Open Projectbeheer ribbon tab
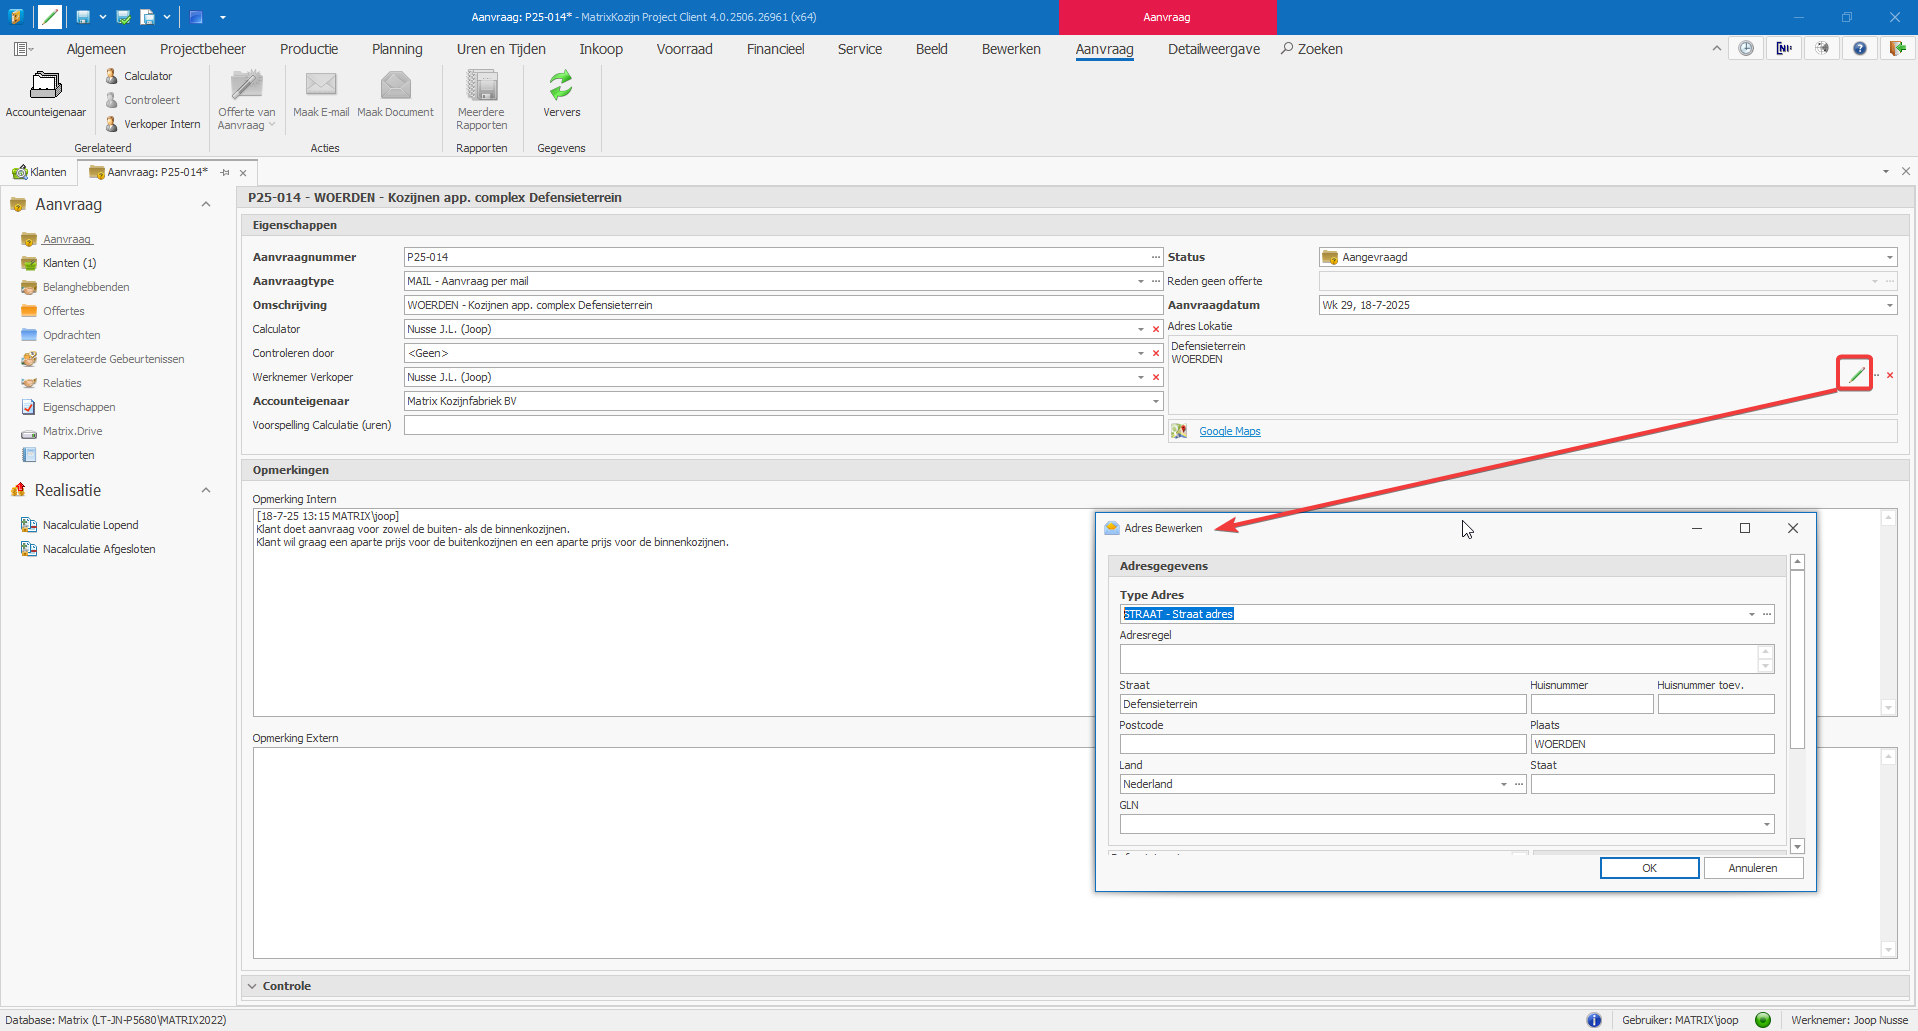Image resolution: width=1918 pixels, height=1031 pixels. coord(203,49)
